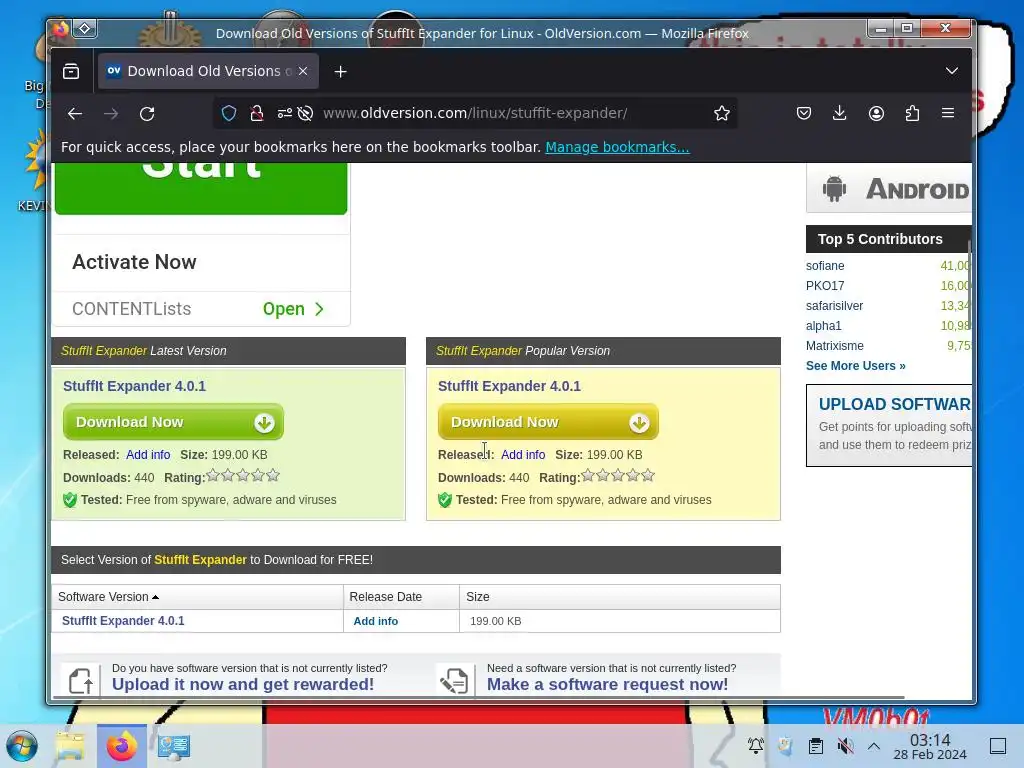The width and height of the screenshot is (1024, 768).
Task: Click Upload it now and get rewarded
Action: pos(243,684)
